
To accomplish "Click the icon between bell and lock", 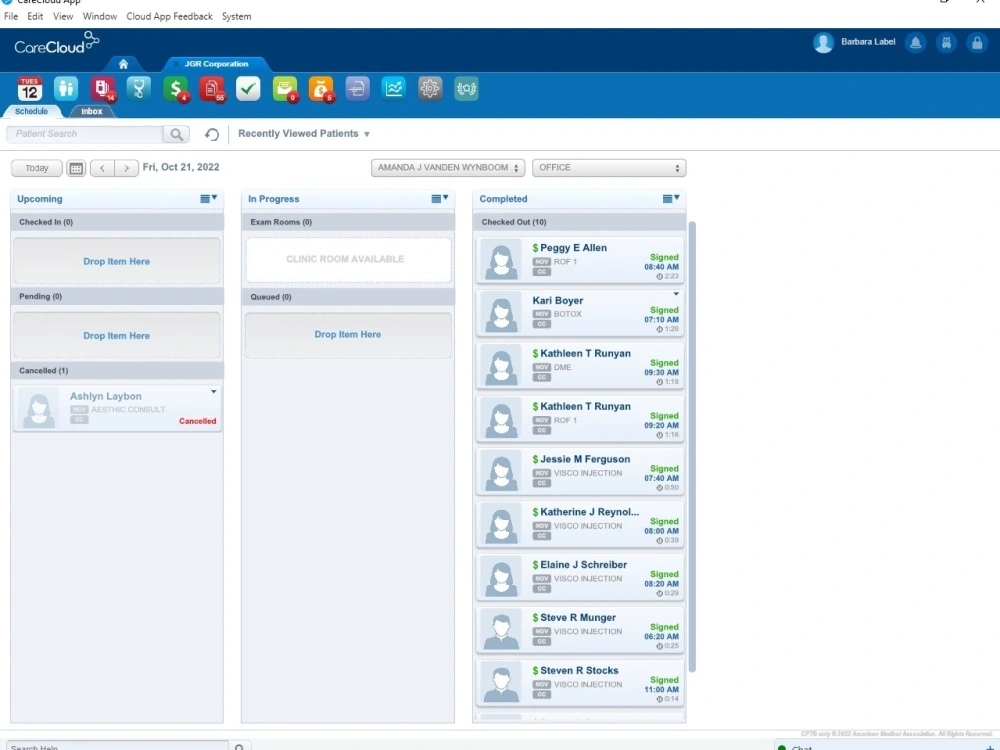I will point(946,43).
